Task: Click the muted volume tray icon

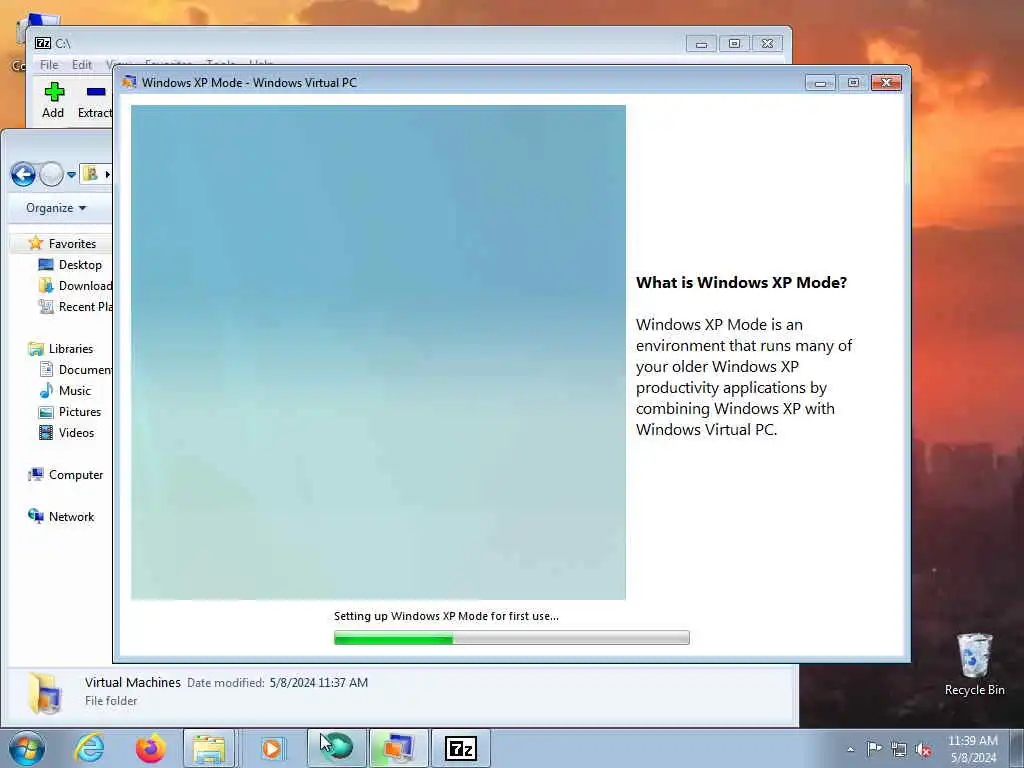Action: click(923, 749)
